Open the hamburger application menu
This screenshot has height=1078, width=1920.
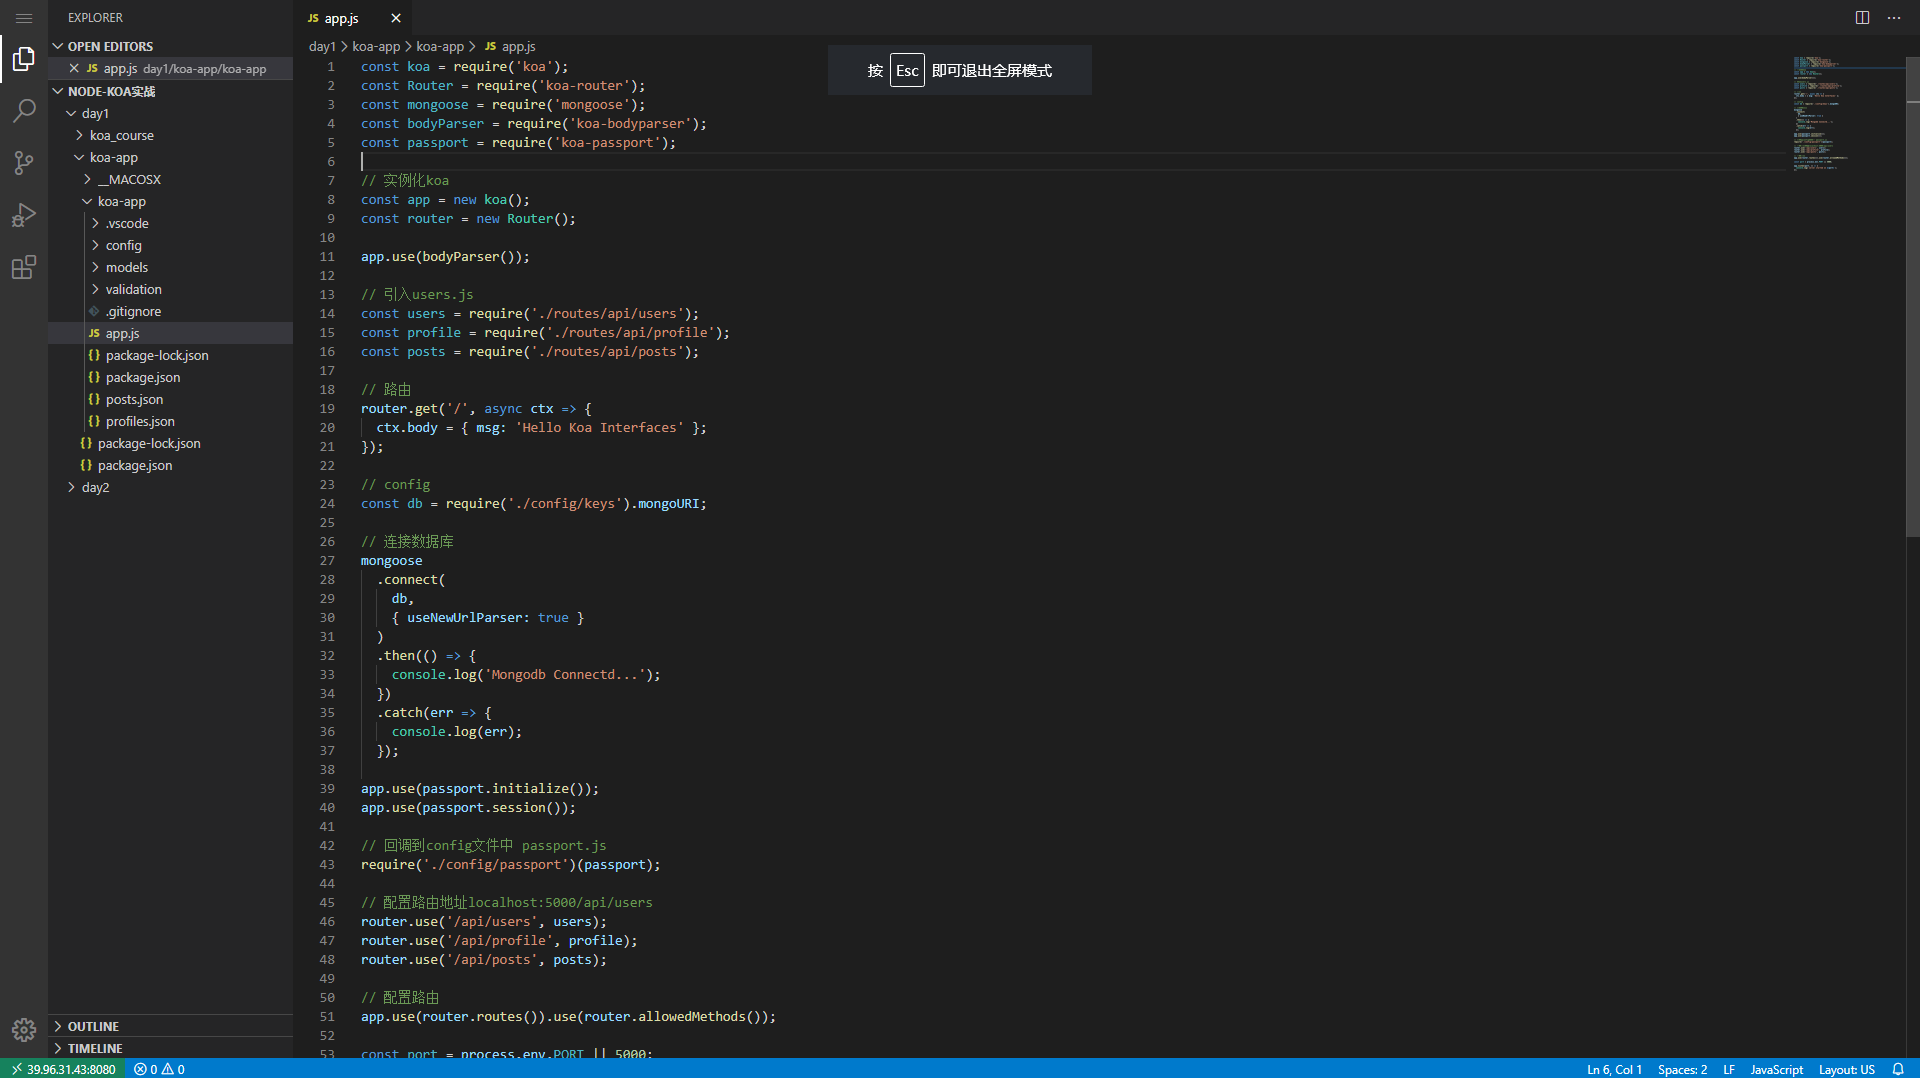click(24, 18)
